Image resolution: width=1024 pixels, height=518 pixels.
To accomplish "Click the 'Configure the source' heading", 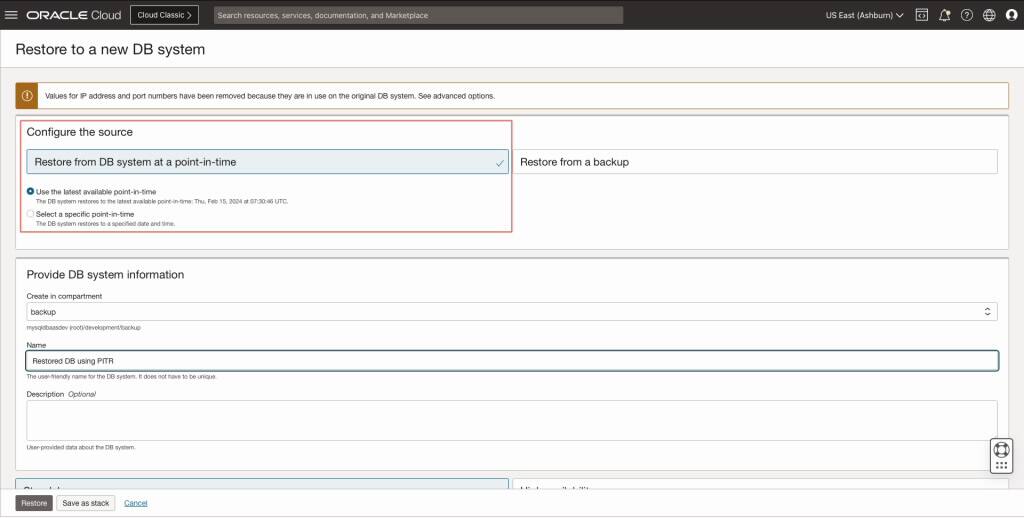I will tap(80, 132).
